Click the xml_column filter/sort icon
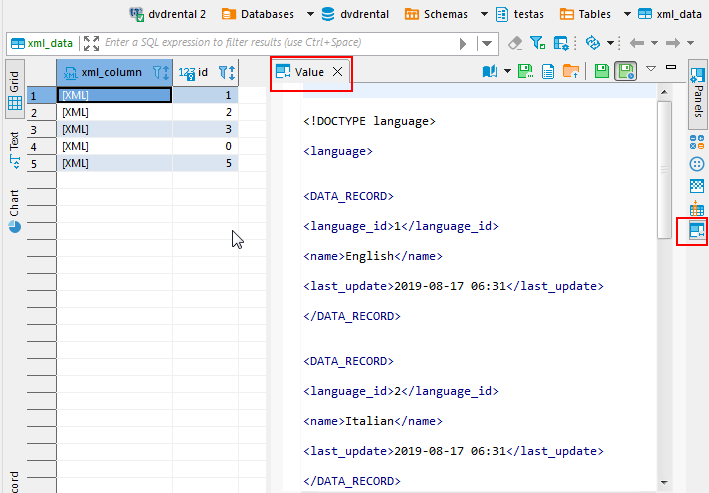709x493 pixels. [161, 72]
